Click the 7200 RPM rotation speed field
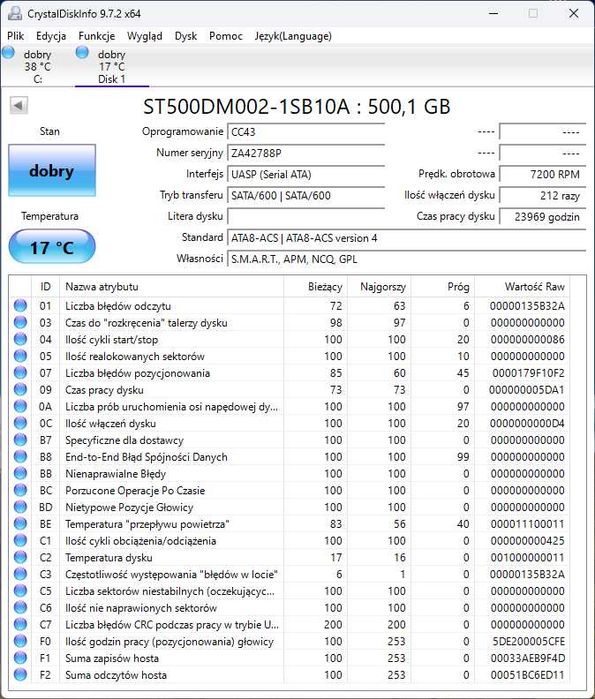Viewport: 595px width, 699px height. point(542,174)
